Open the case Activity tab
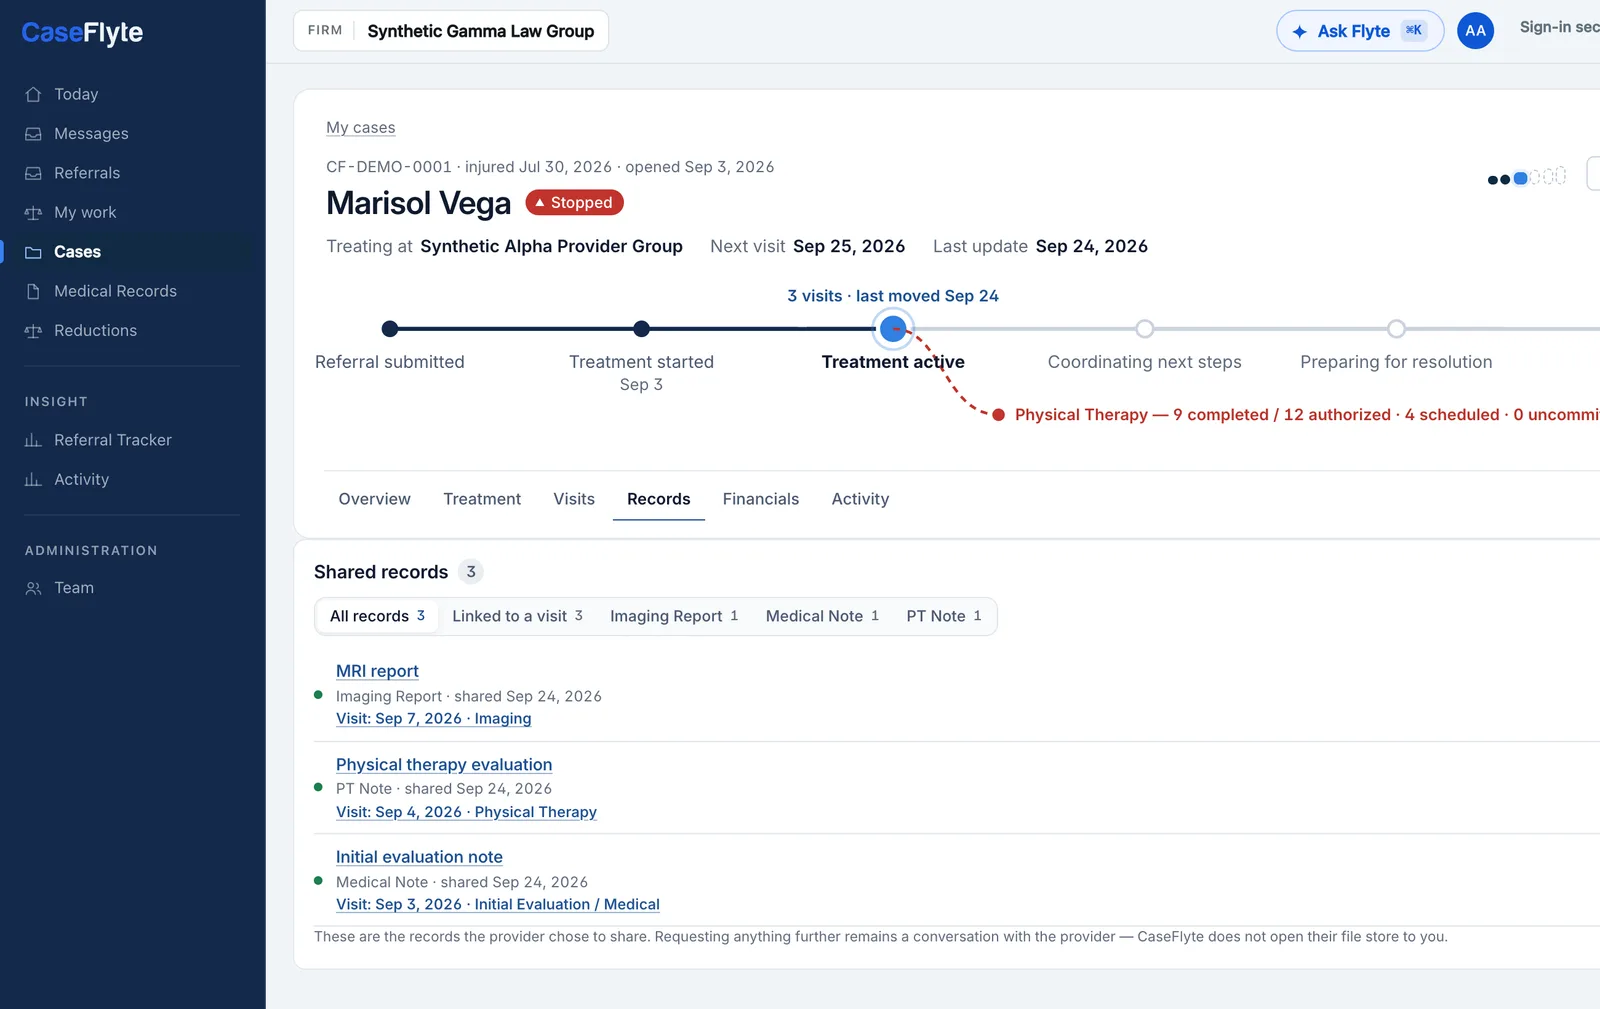 (x=860, y=499)
